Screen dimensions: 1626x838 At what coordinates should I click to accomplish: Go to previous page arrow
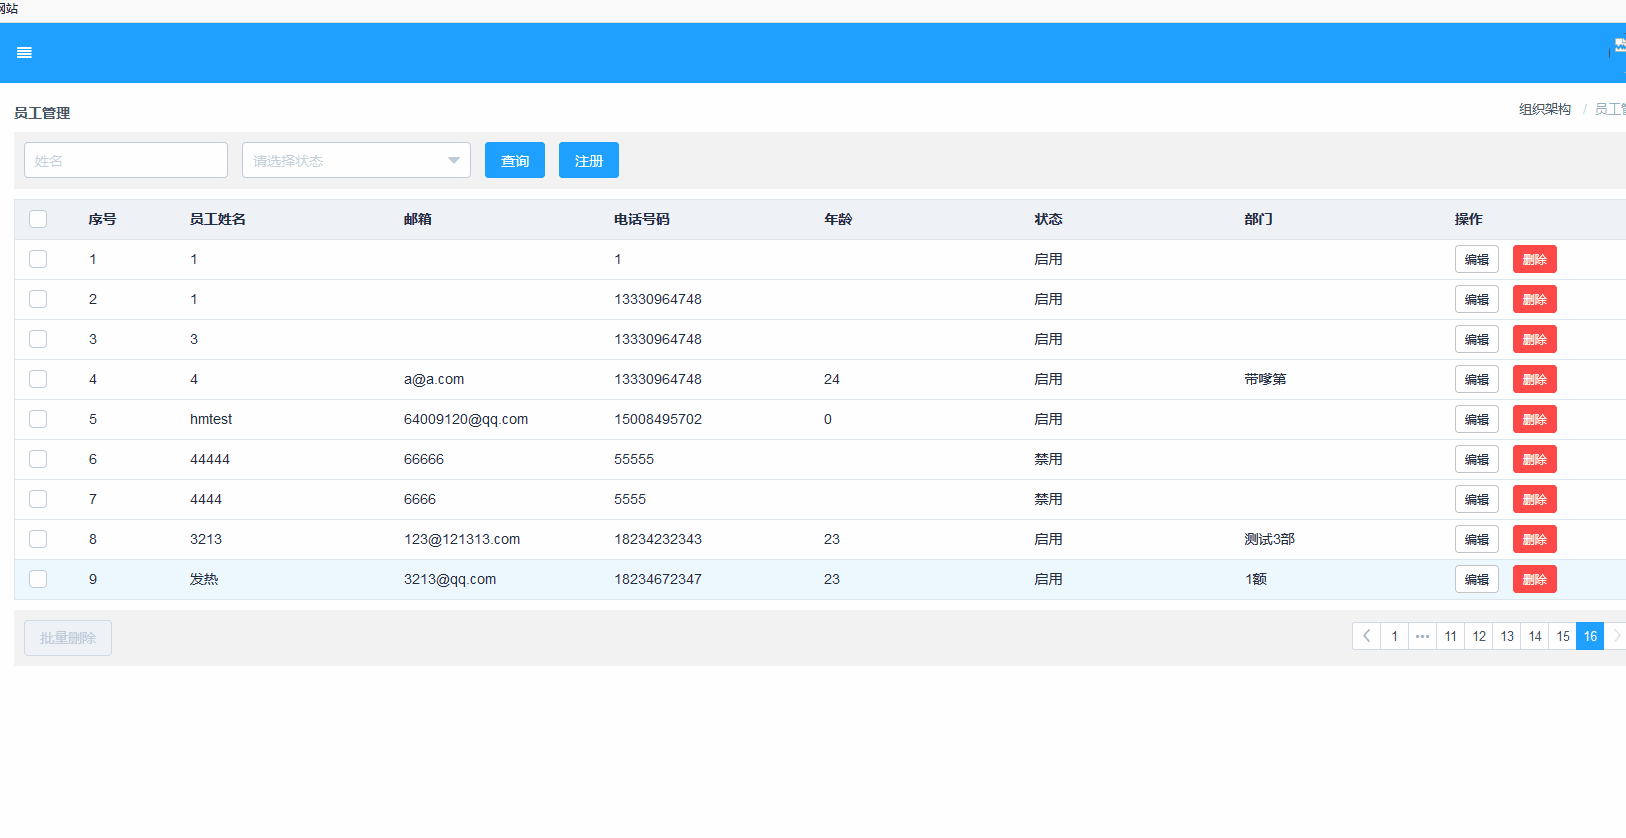pos(1366,636)
